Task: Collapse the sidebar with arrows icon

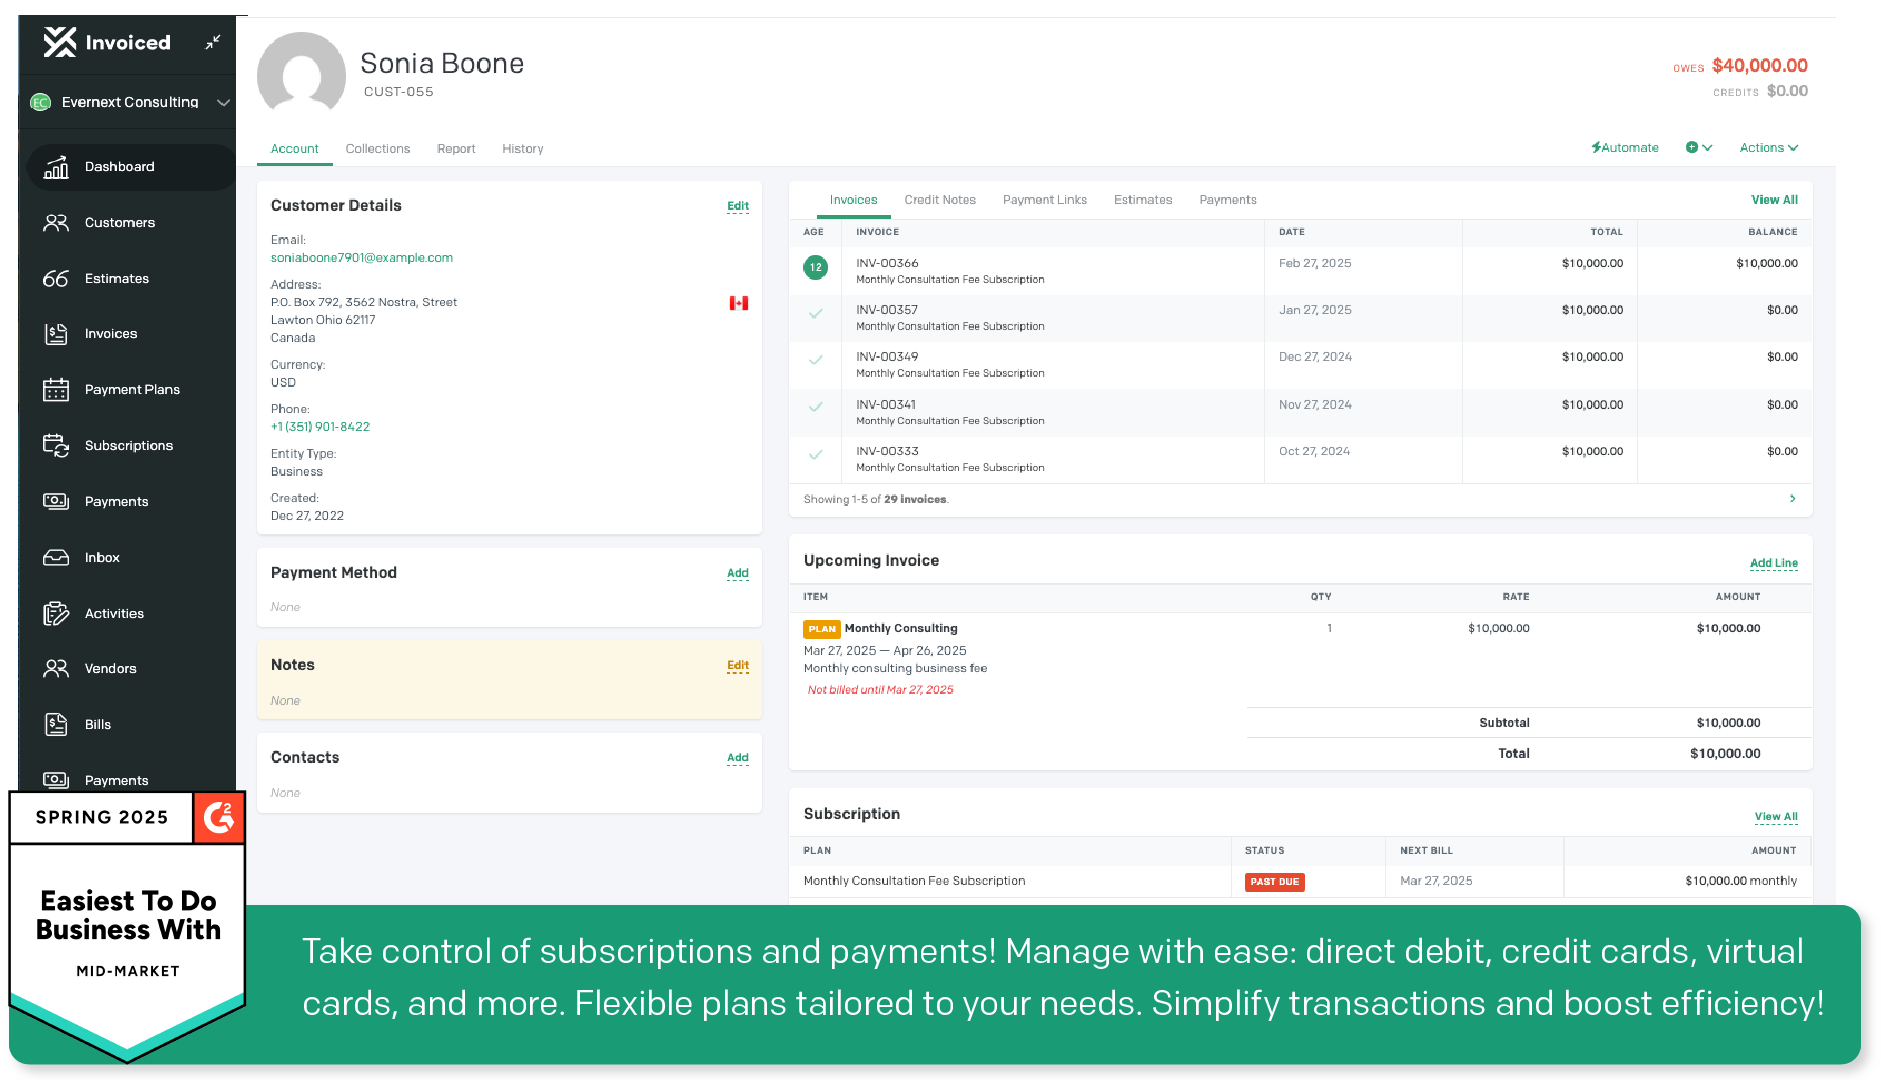Action: click(x=213, y=42)
